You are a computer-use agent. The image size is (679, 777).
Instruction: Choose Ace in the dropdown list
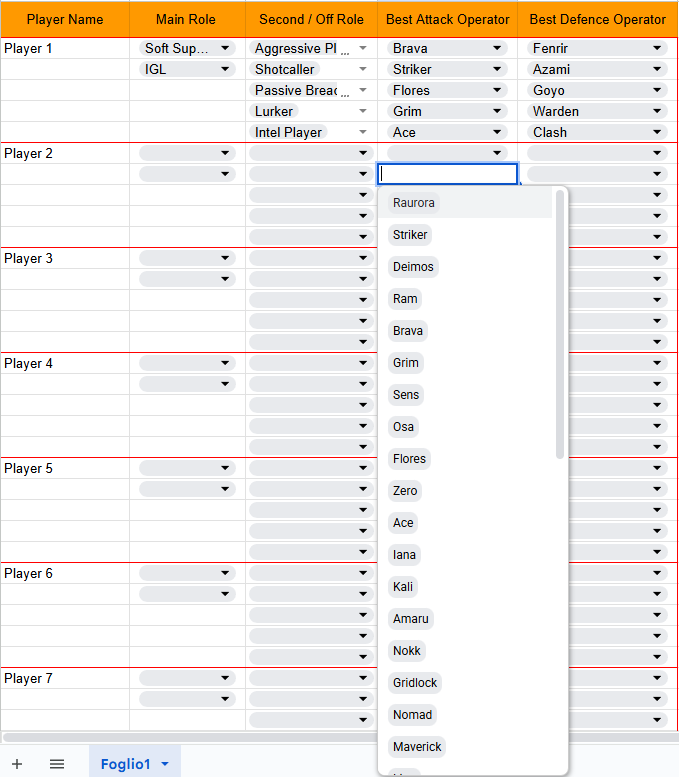pyautogui.click(x=403, y=523)
